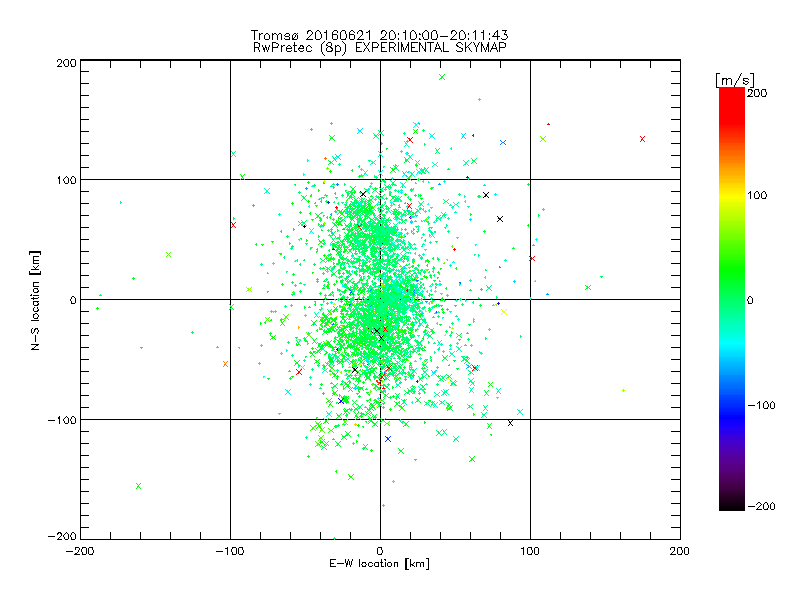The height and width of the screenshot is (600, 800).
Task: Click the y-axis tick label -100
Action: pos(62,420)
